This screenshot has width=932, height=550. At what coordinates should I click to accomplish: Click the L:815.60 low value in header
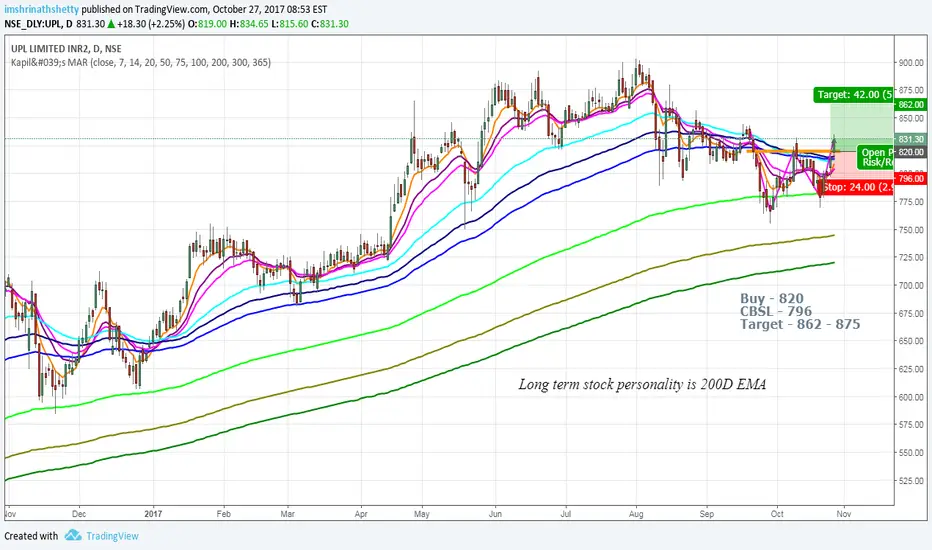pyautogui.click(x=289, y=24)
